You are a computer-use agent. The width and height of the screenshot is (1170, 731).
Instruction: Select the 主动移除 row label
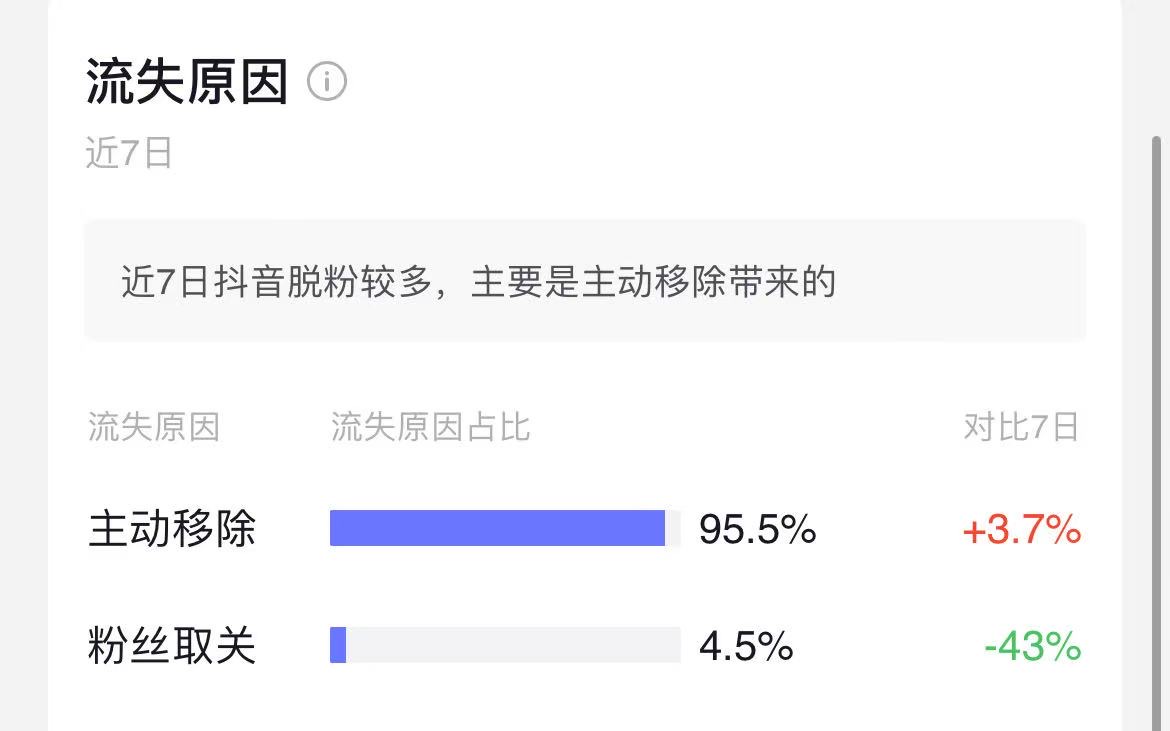[172, 528]
